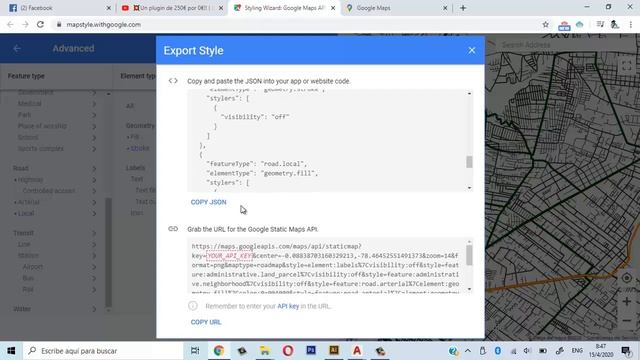Open Adobe Acrobat from the taskbar
The height and width of the screenshot is (360, 640).
click(x=357, y=351)
